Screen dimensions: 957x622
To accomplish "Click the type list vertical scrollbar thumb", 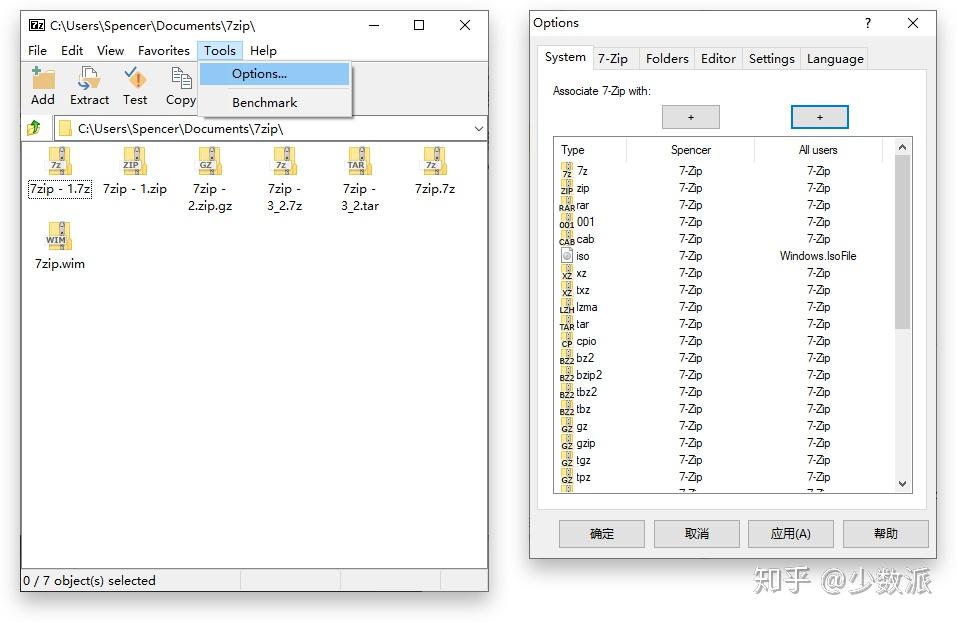I will pos(903,242).
